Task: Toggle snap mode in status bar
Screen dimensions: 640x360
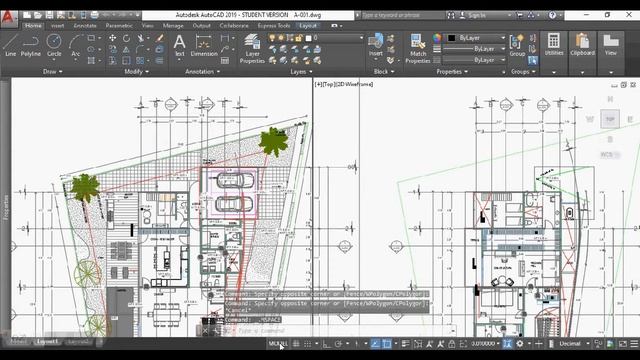Action: tap(308, 344)
